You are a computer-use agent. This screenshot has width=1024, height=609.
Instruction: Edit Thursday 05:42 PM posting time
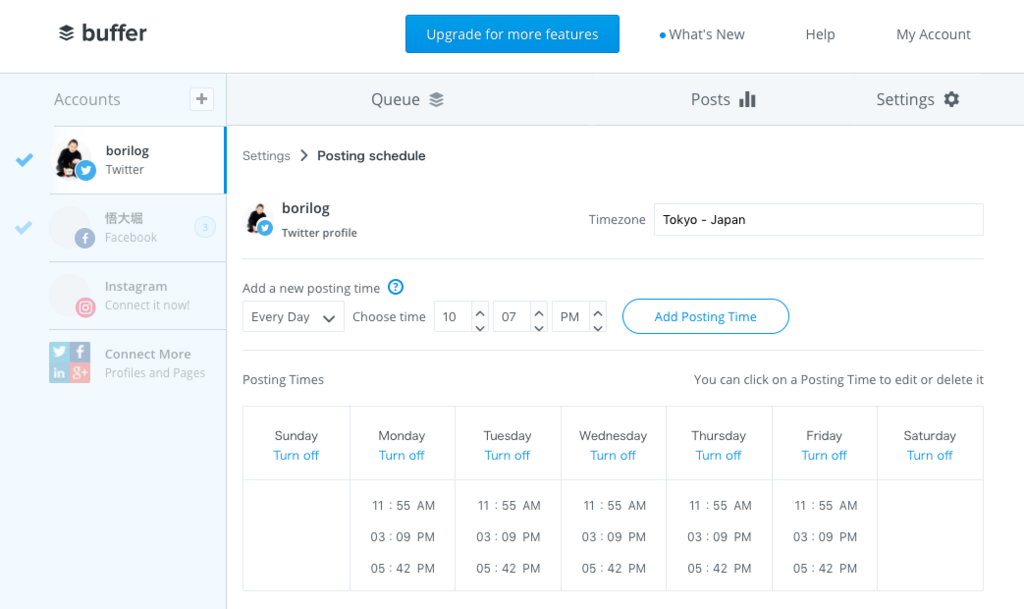point(719,568)
